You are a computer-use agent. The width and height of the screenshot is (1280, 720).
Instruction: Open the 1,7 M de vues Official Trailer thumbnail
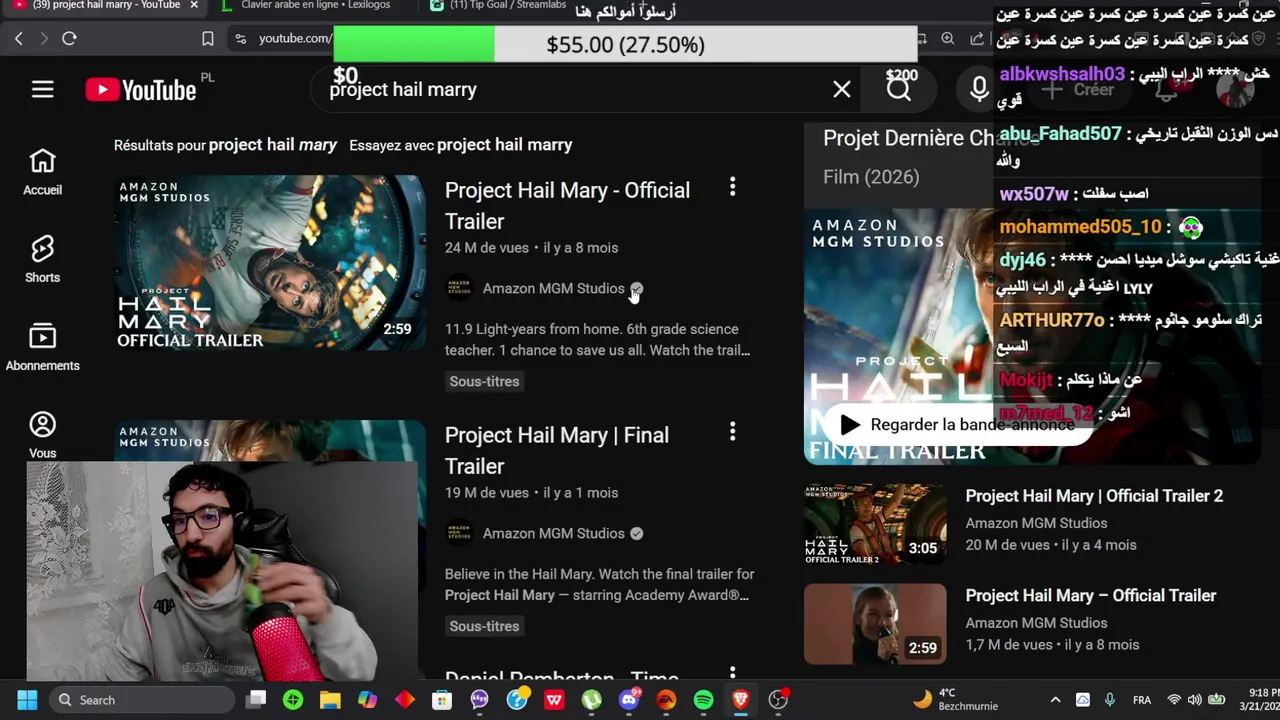875,624
